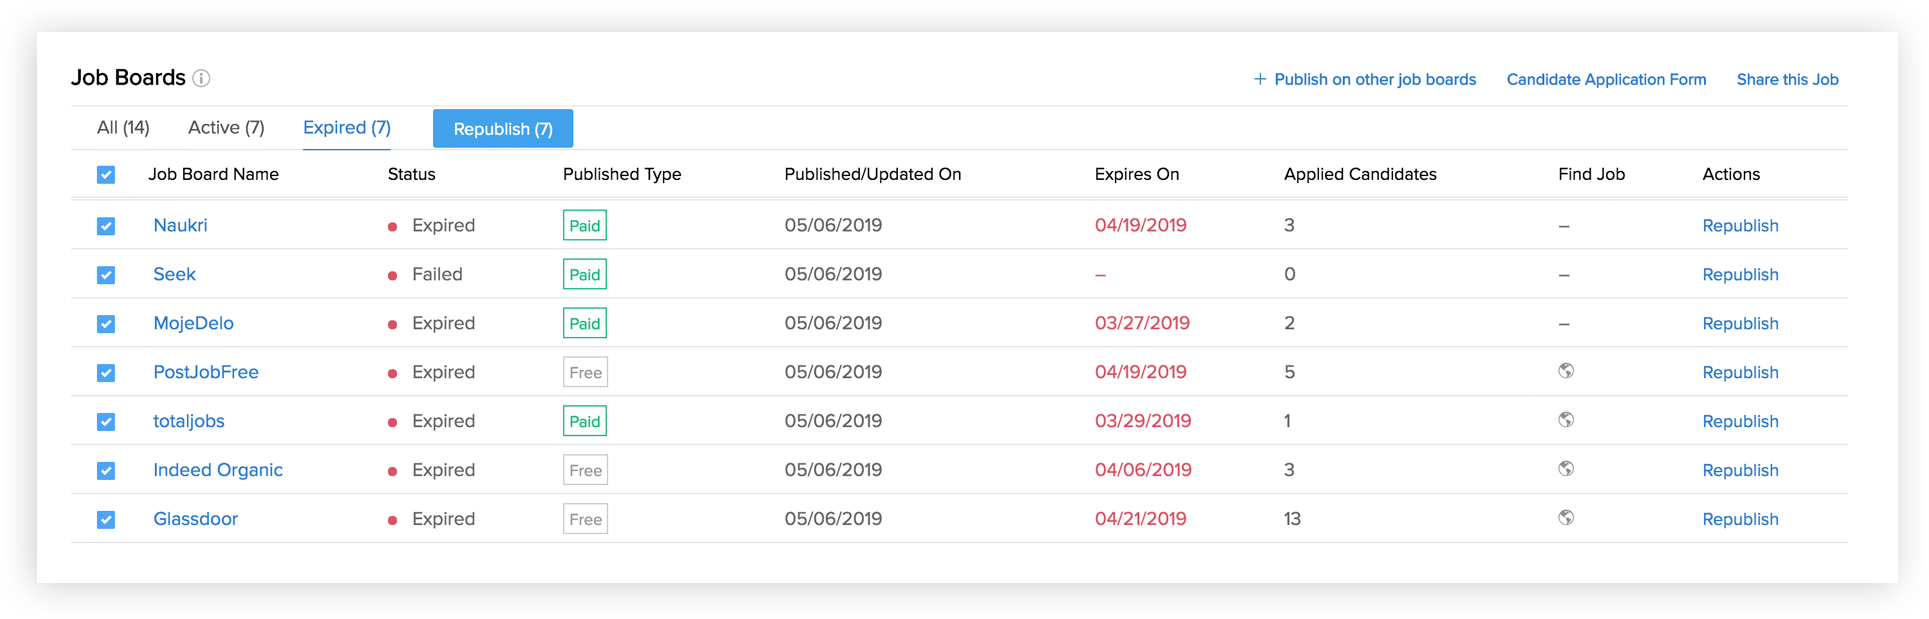1929x619 pixels.
Task: Click the Paid badge in Naukri row
Action: (x=585, y=225)
